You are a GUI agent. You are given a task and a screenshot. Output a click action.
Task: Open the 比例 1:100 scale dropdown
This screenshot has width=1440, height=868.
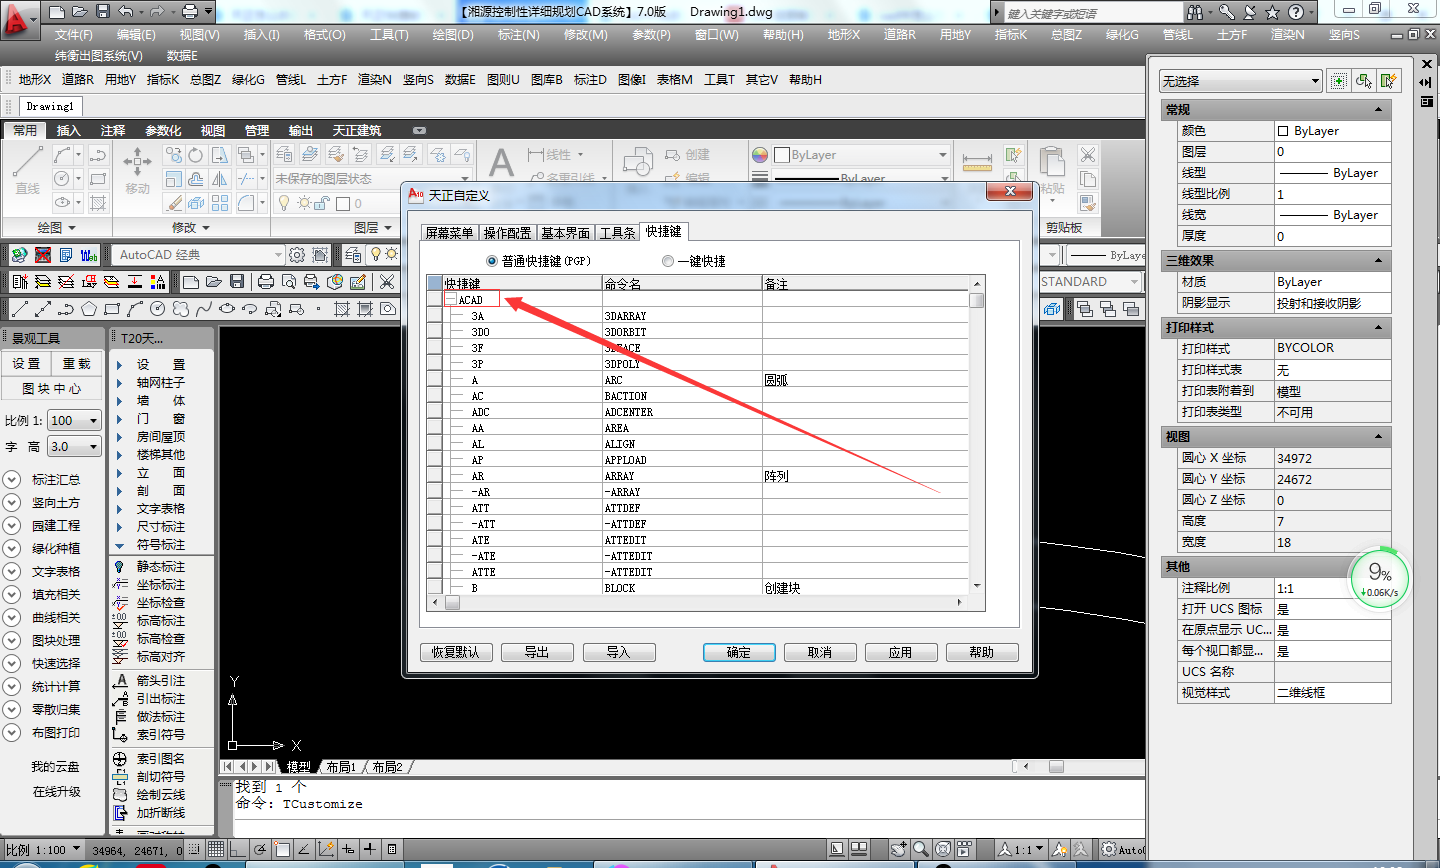[93, 421]
